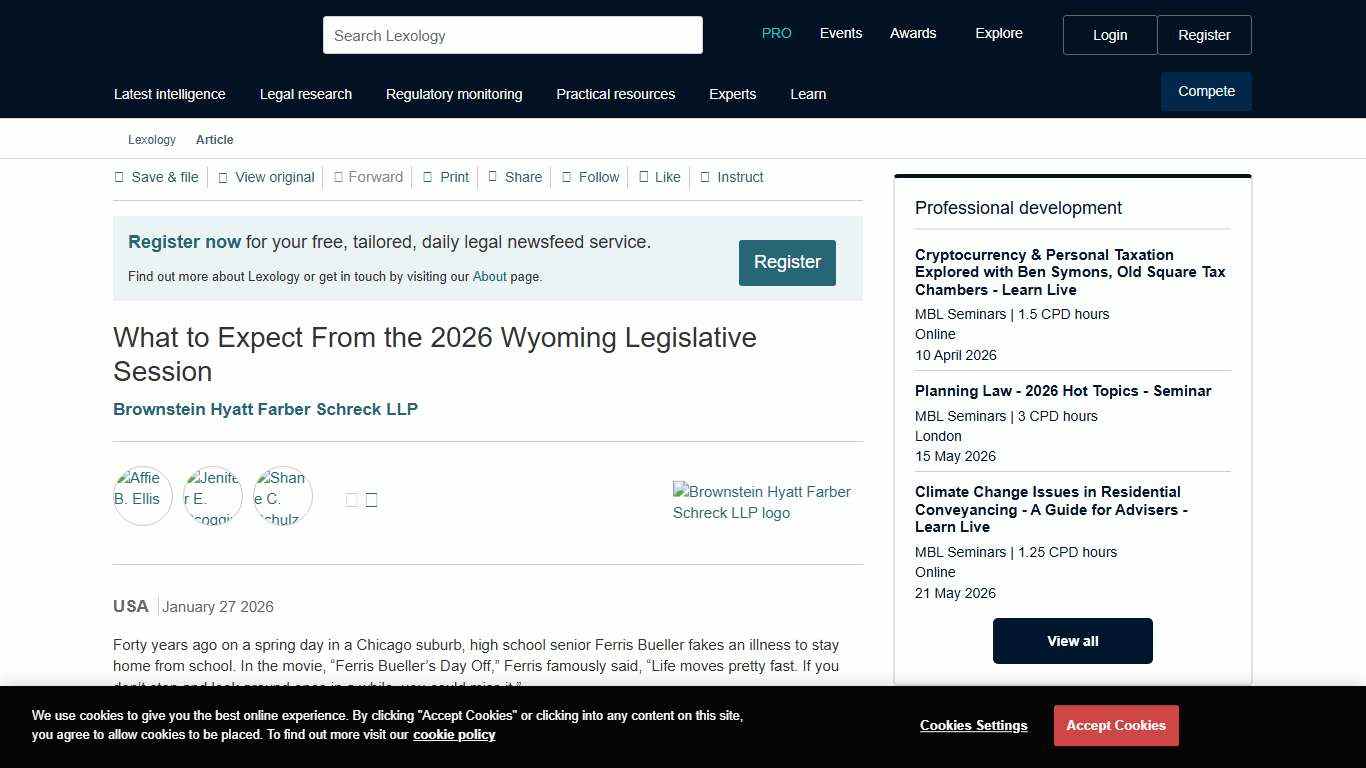Expand the Legal research menu
Screen dimensions: 1366x768
pos(305,94)
